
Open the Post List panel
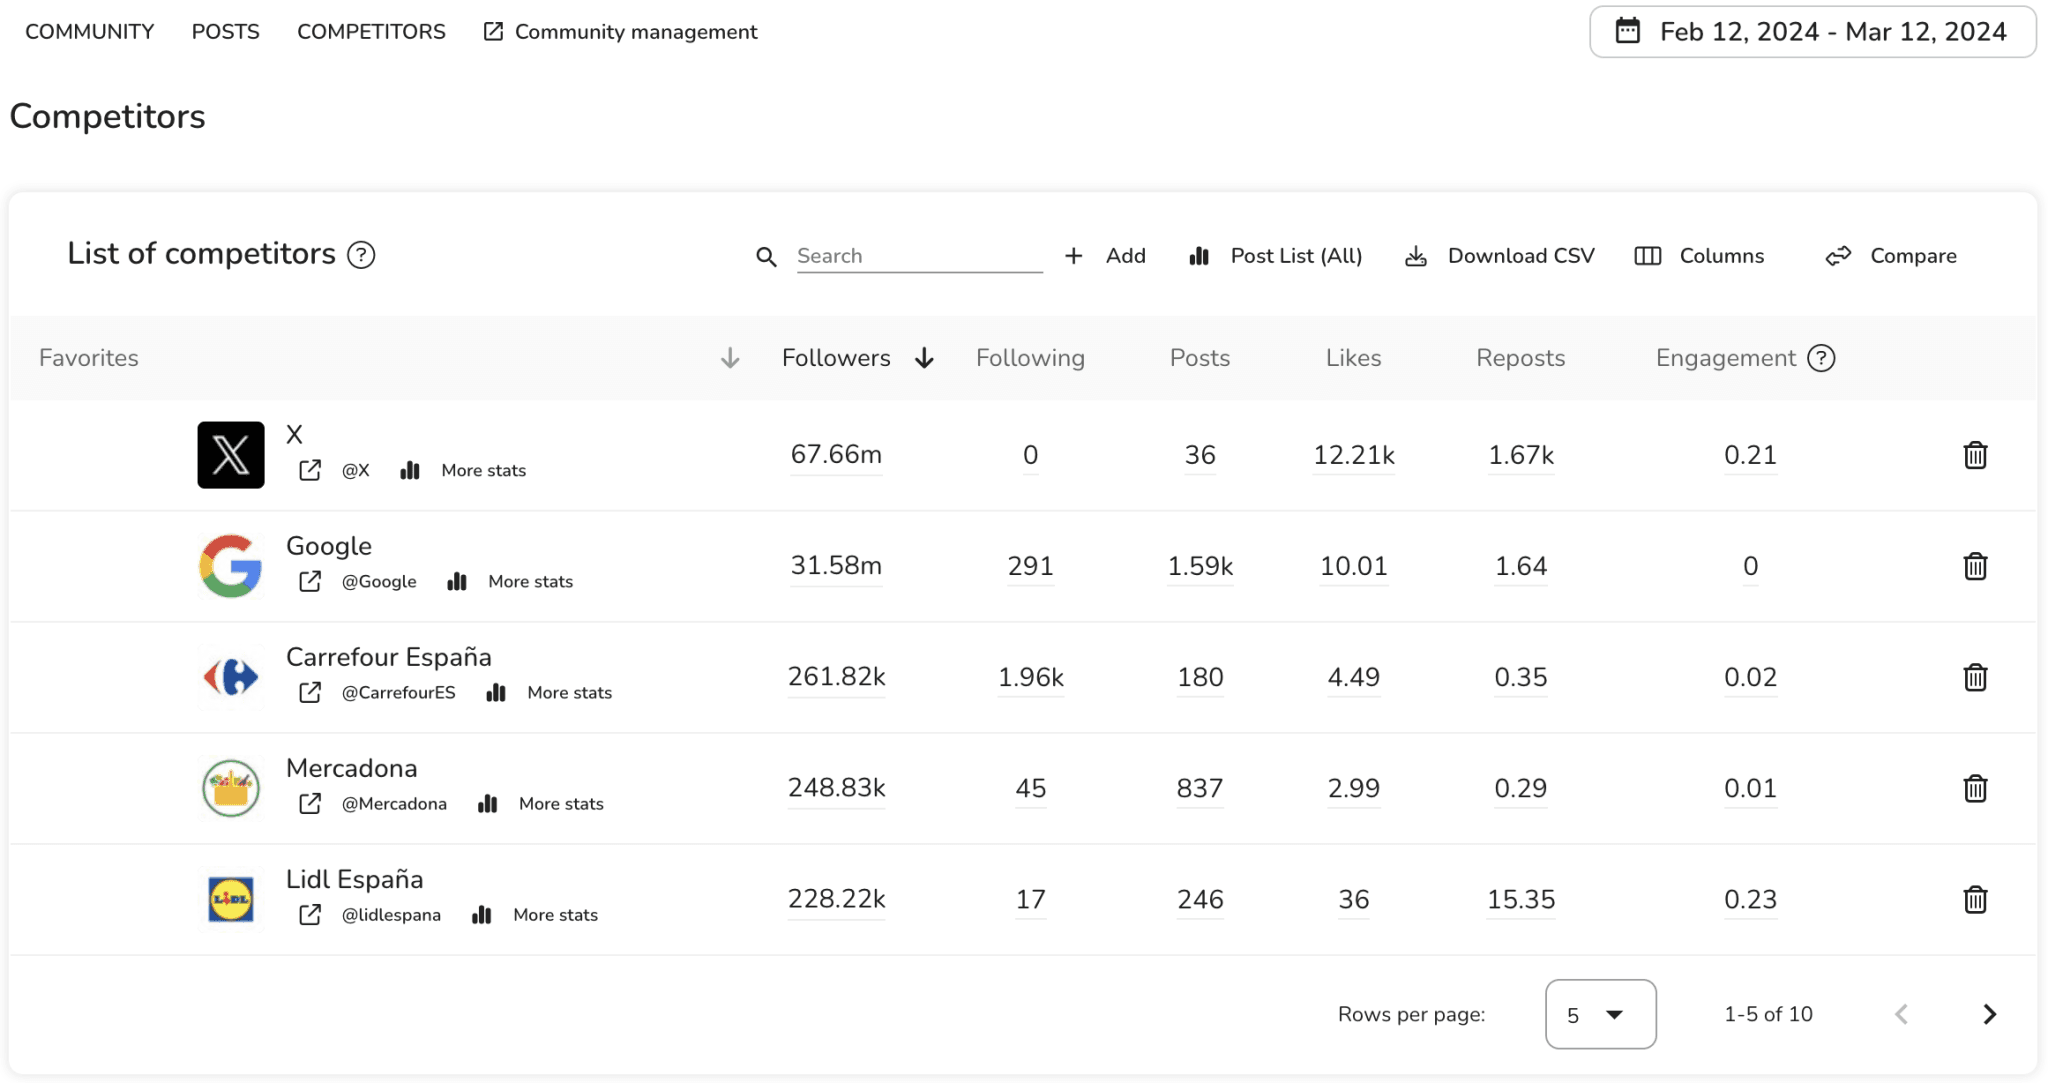(1276, 256)
